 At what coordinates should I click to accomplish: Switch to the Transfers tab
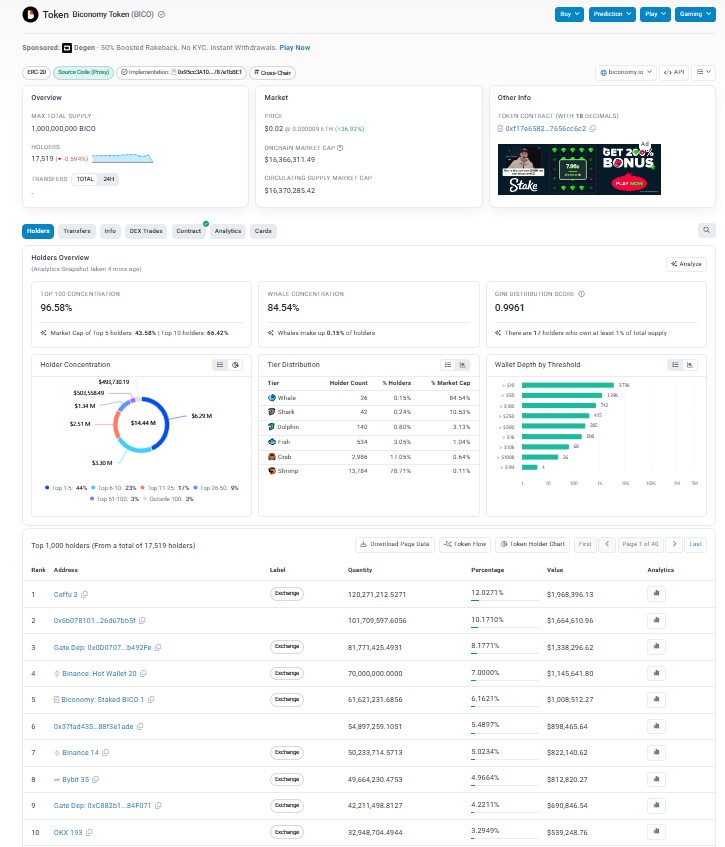point(77,231)
